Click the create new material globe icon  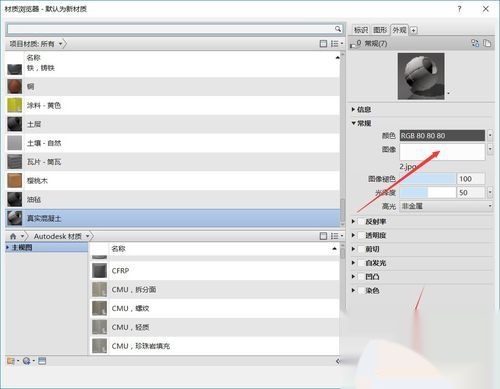pyautogui.click(x=28, y=361)
